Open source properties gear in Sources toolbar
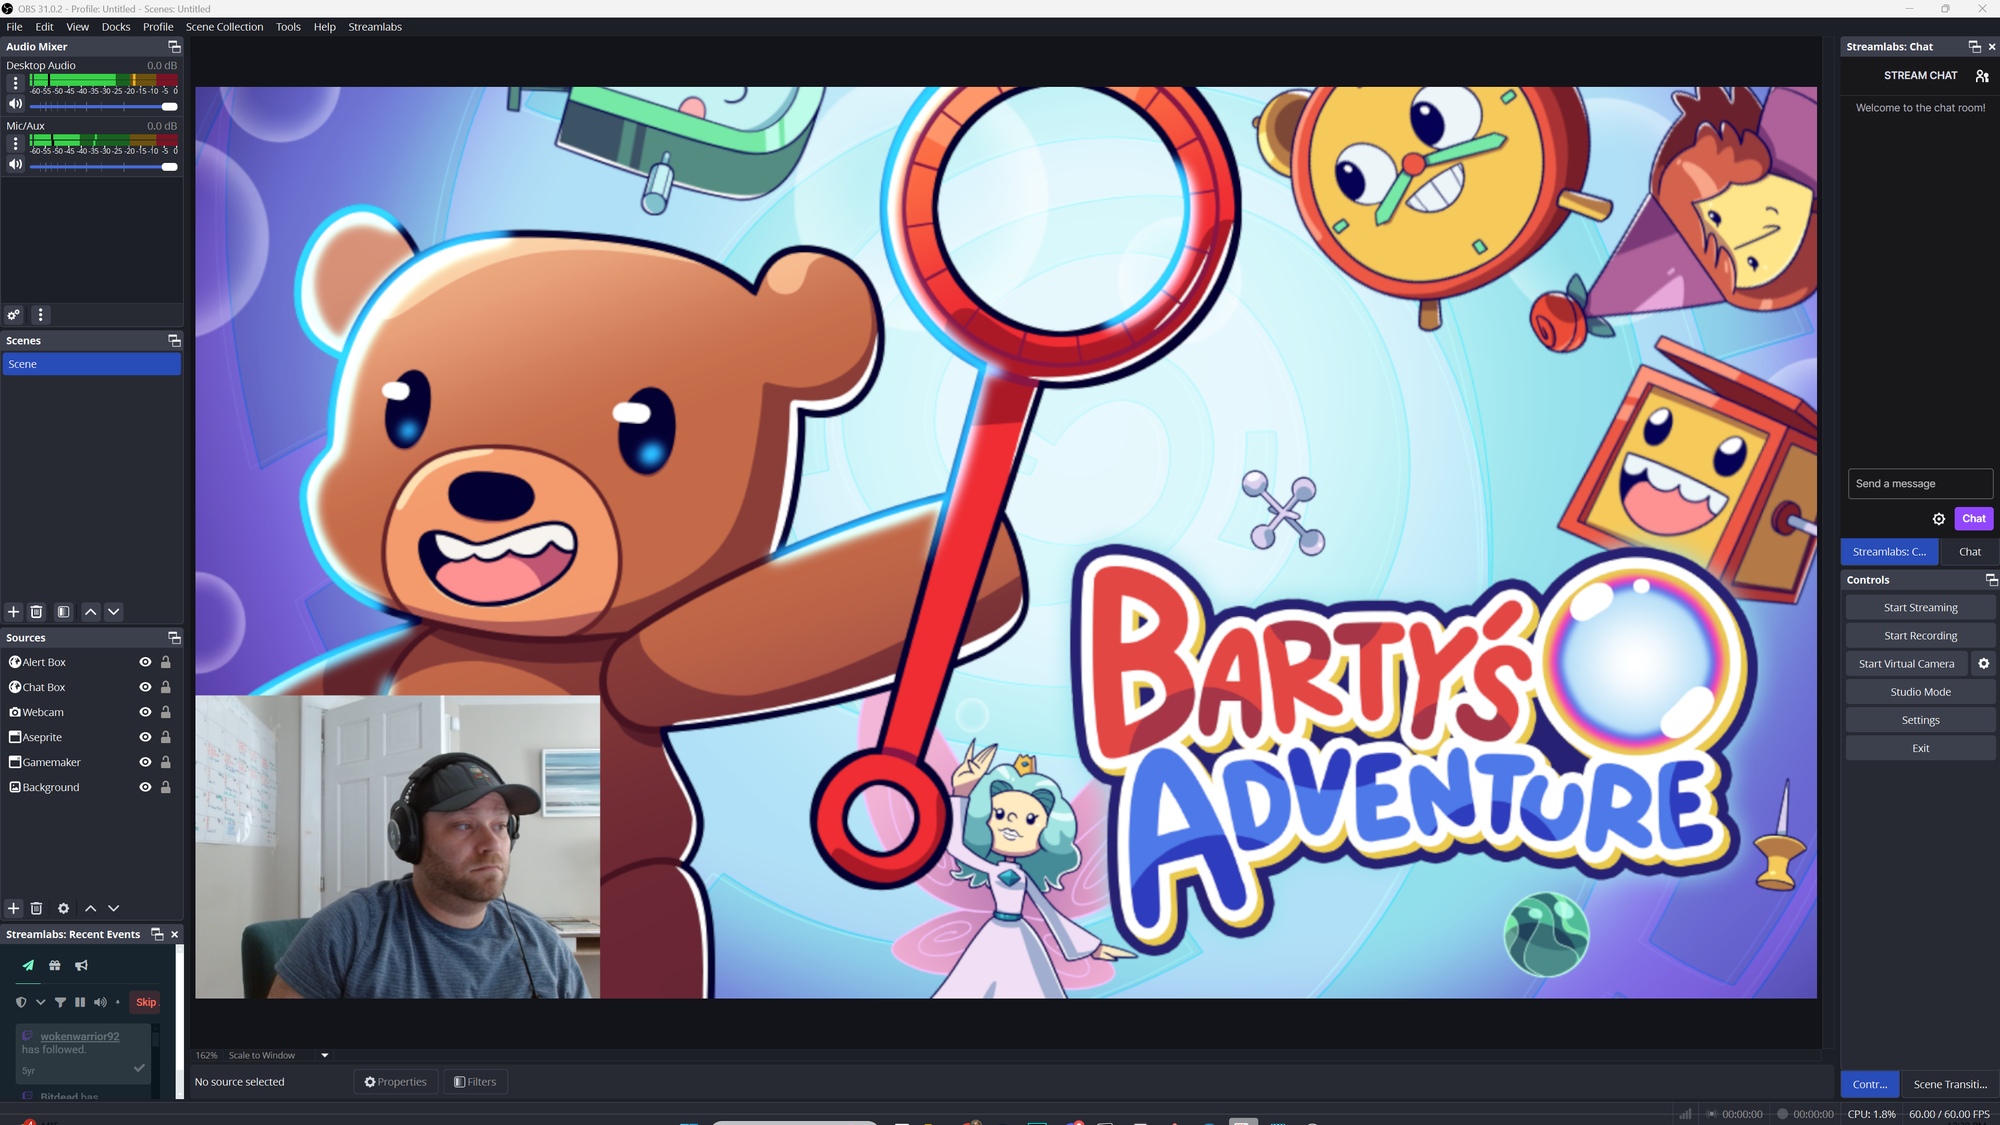The width and height of the screenshot is (2000, 1125). [x=64, y=909]
